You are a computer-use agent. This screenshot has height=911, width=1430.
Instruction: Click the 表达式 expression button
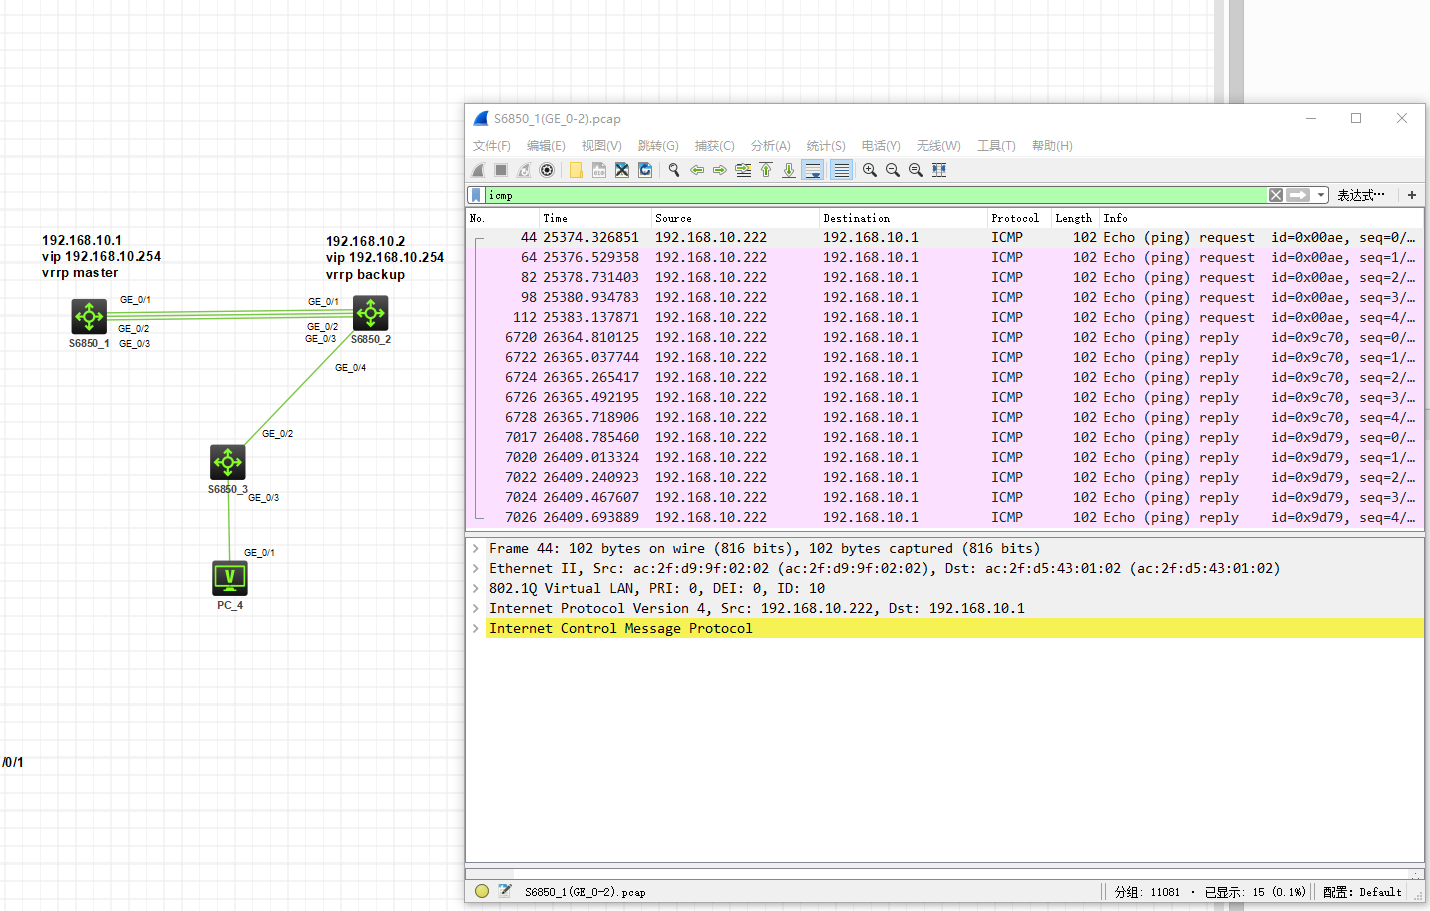point(1360,195)
